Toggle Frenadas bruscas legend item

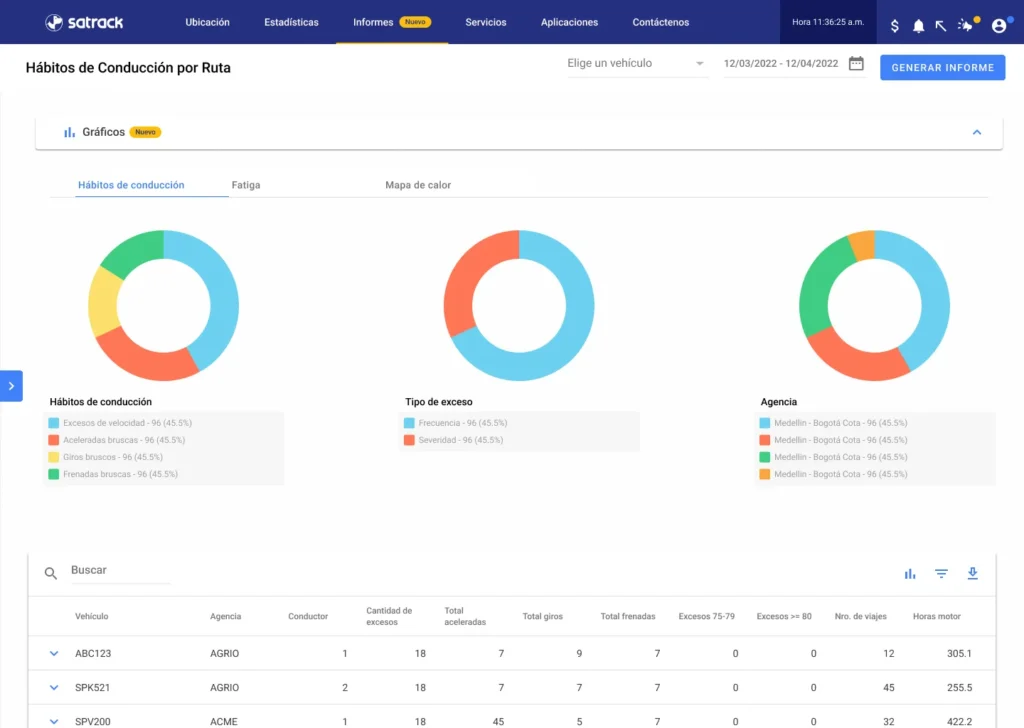pyautogui.click(x=110, y=474)
